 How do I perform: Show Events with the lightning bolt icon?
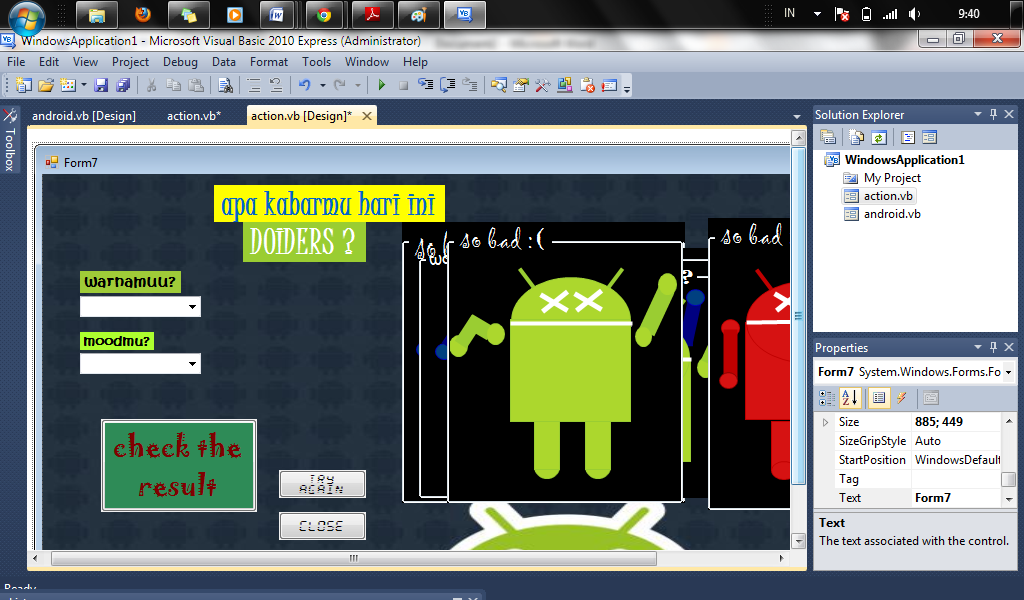click(902, 398)
